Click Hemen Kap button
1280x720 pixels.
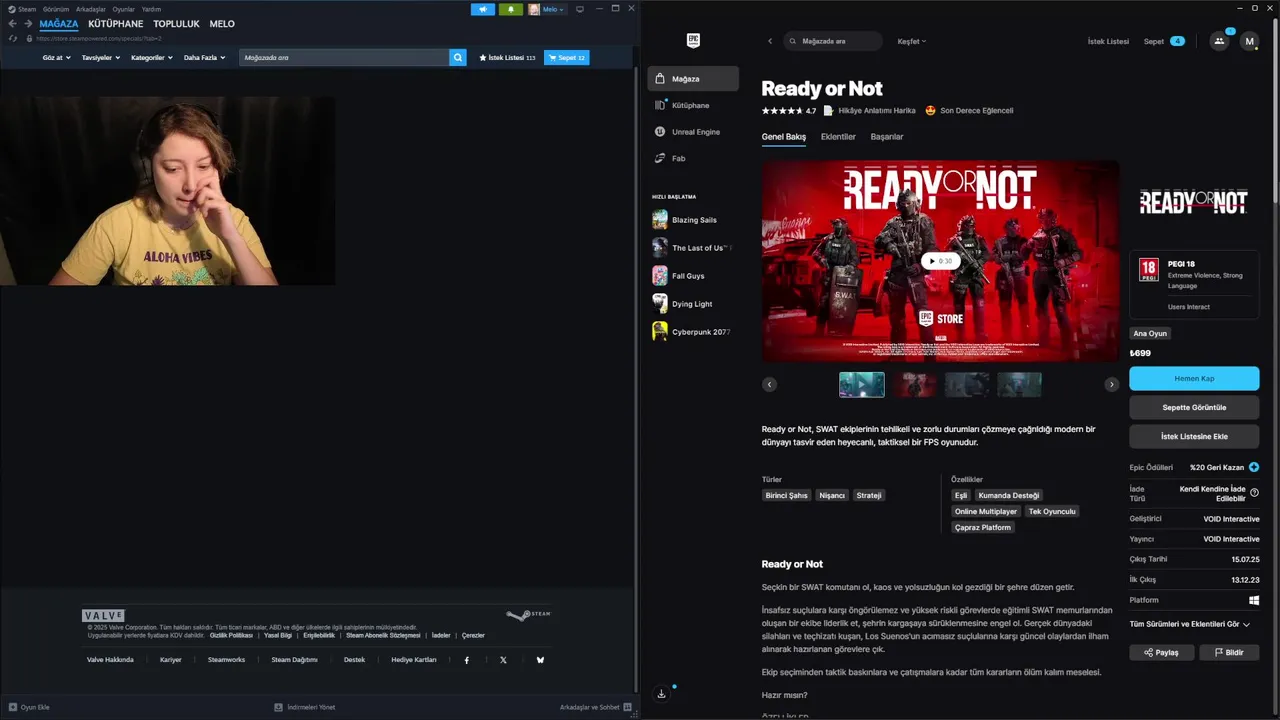point(1194,378)
